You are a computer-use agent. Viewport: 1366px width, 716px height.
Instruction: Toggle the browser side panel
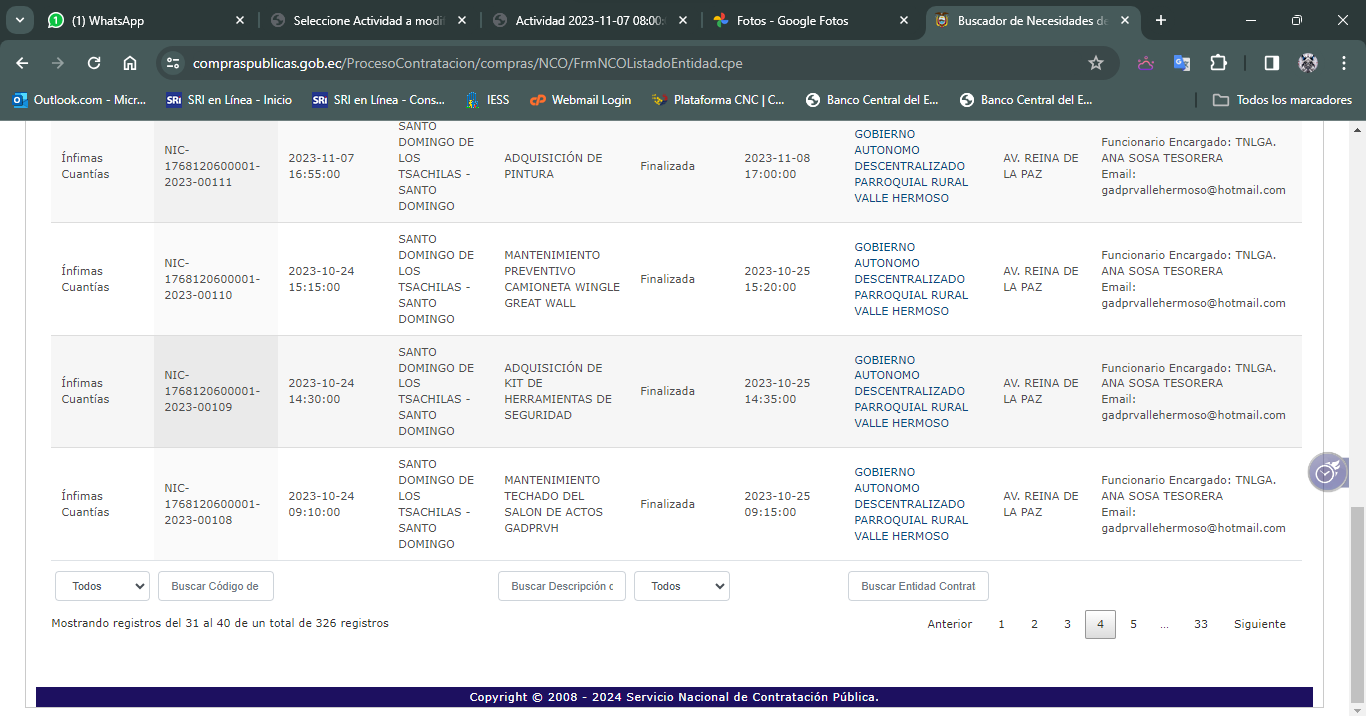point(1271,63)
